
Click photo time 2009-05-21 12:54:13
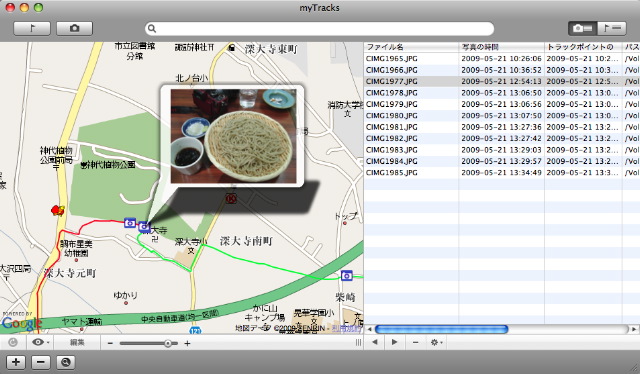click(501, 81)
